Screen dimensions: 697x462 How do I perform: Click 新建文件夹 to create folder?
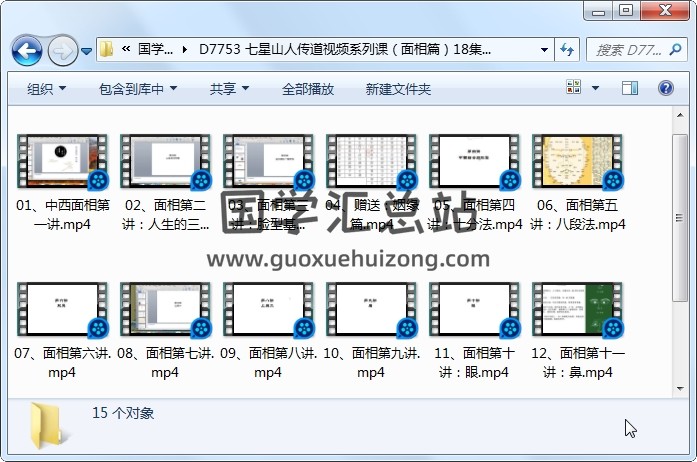point(398,89)
